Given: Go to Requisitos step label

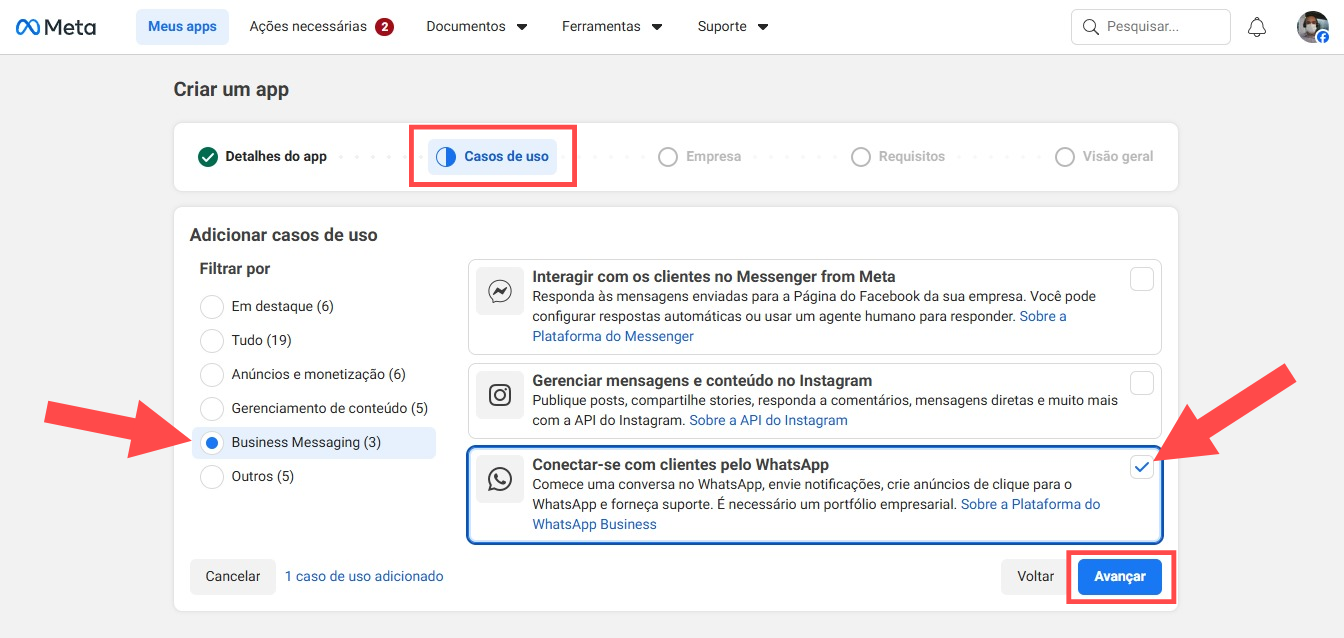Looking at the screenshot, I should [912, 157].
